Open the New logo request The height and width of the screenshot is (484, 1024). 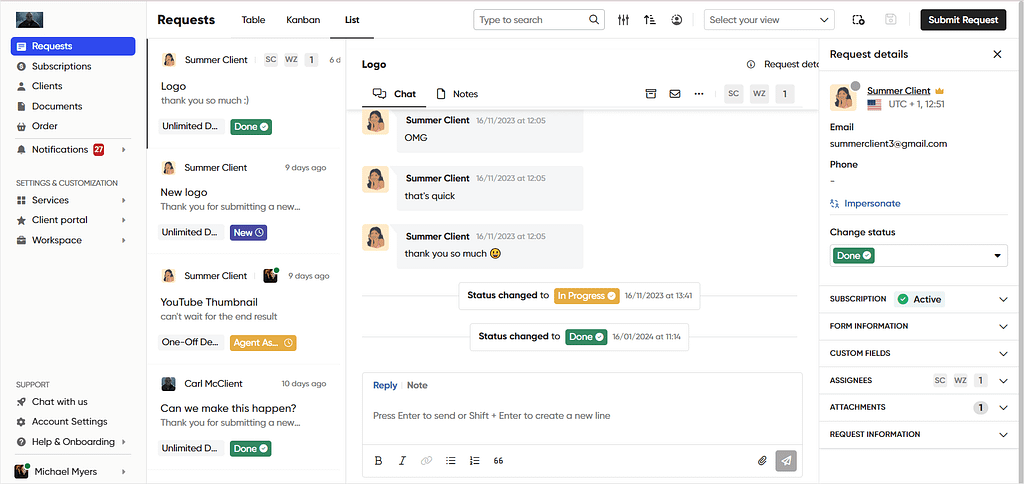pyautogui.click(x=246, y=201)
